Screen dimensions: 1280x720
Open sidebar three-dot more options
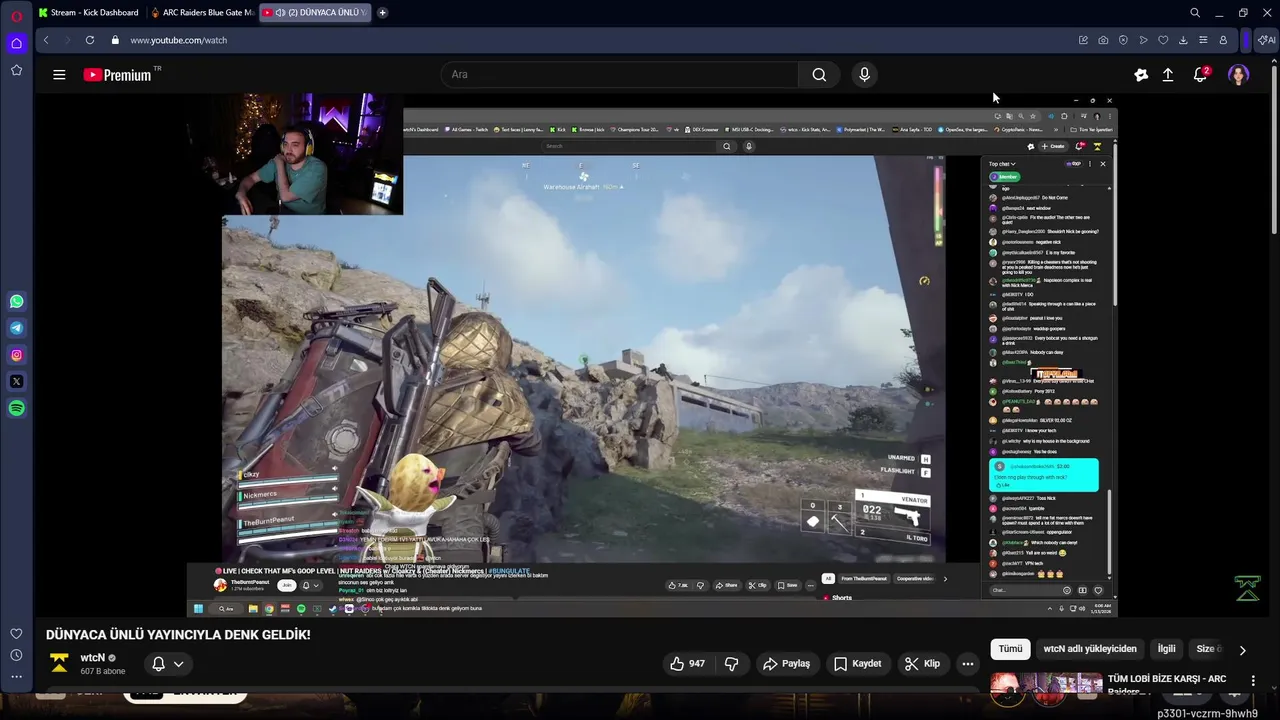16,677
